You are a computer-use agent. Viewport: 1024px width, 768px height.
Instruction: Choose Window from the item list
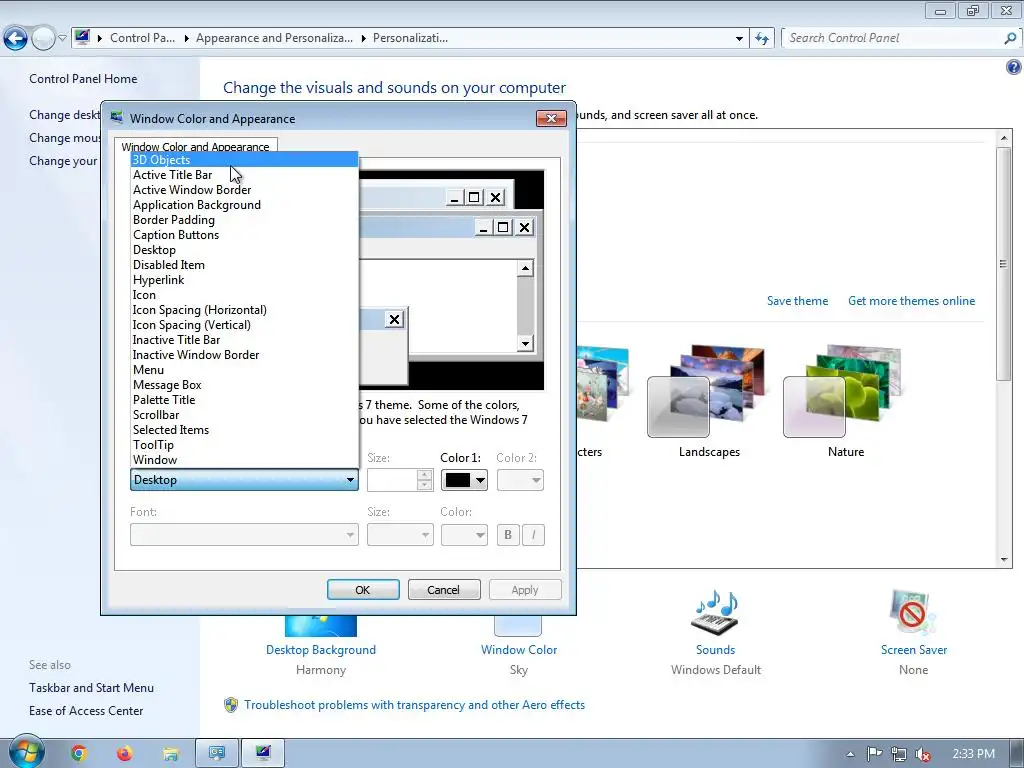(x=244, y=460)
